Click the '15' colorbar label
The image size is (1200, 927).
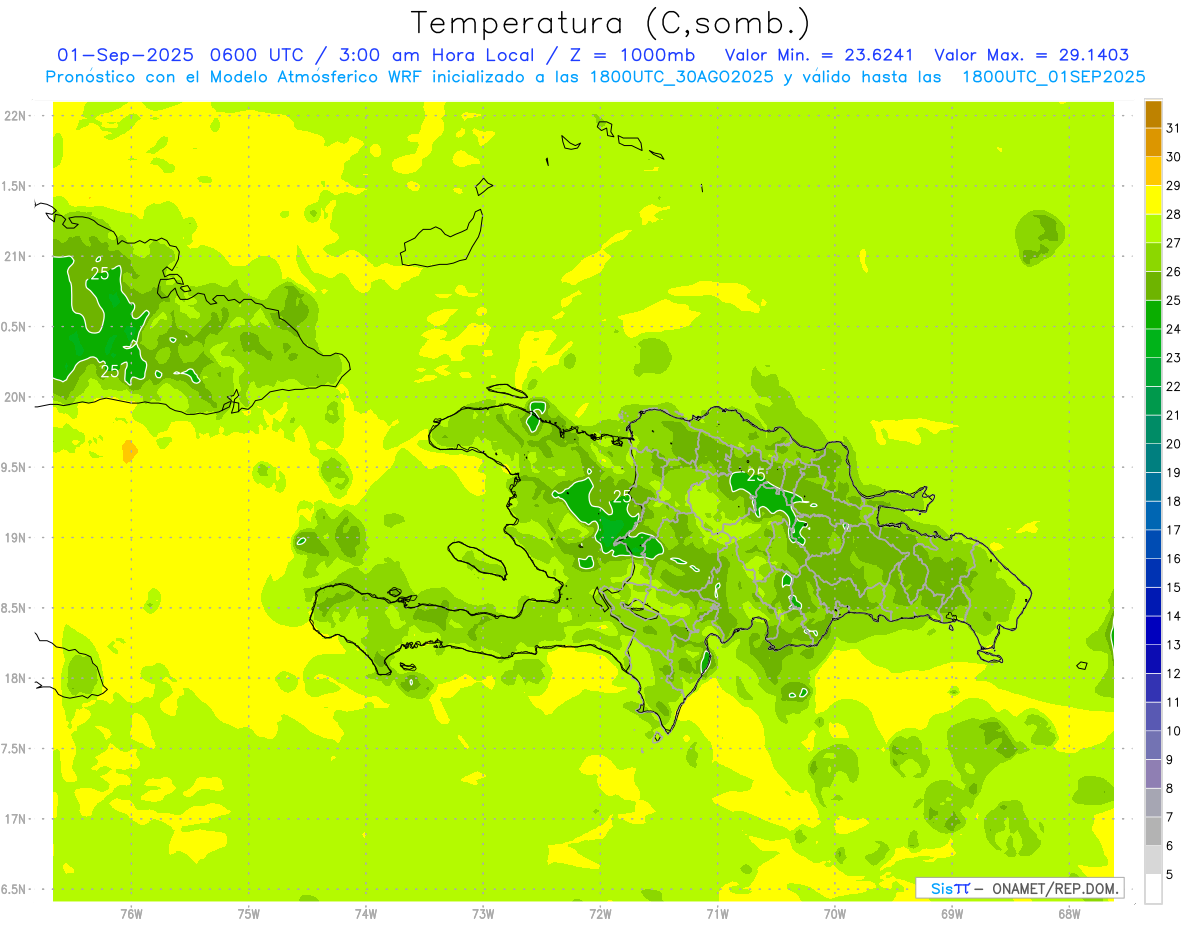coord(1174,587)
